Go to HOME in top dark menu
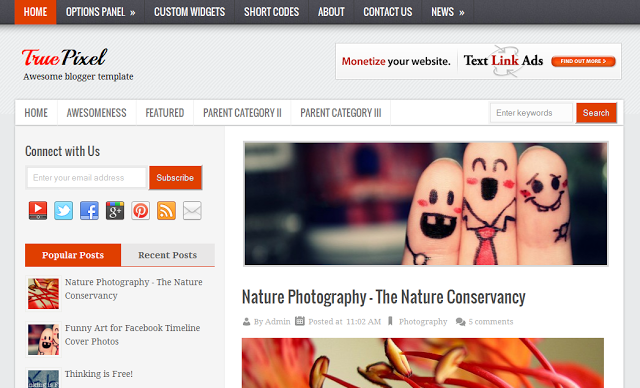Viewport: 640px width, 388px height. pos(36,12)
